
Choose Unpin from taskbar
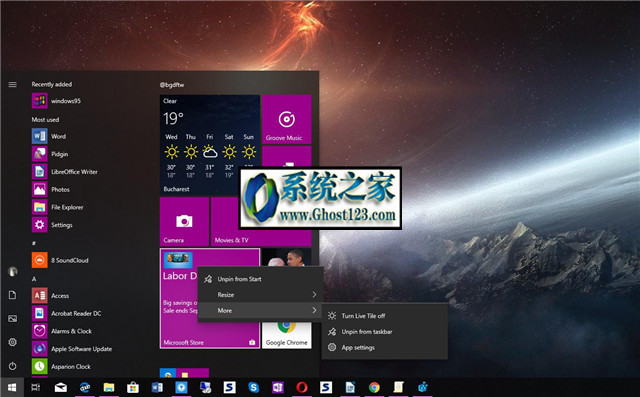point(384,332)
